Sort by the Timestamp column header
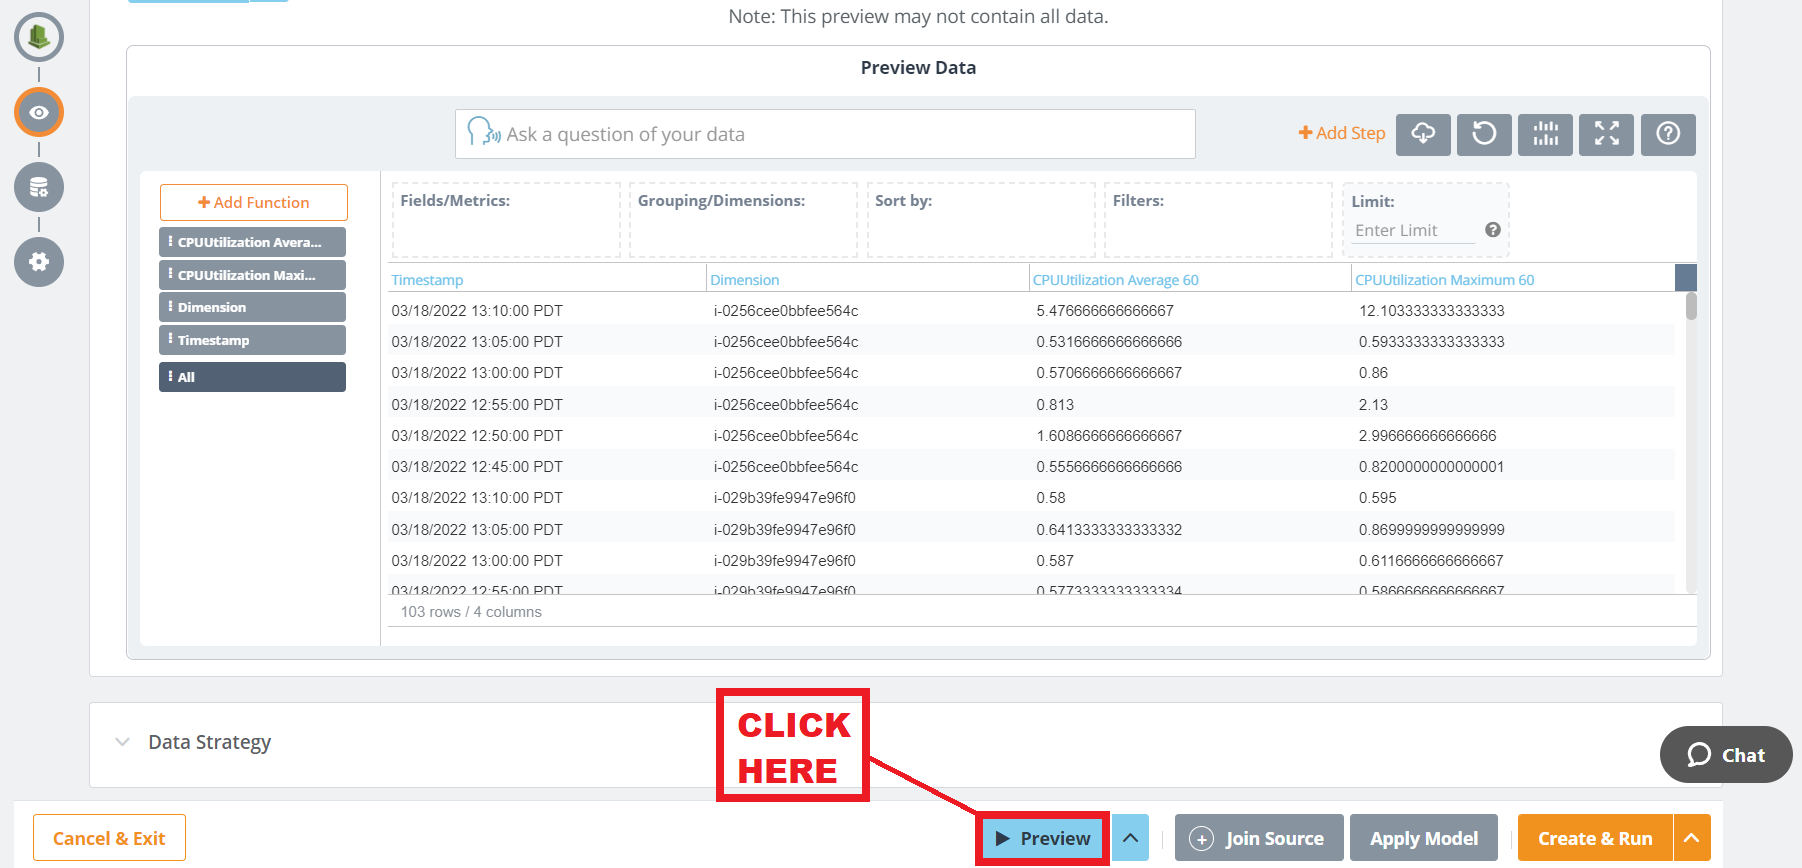The height and width of the screenshot is (868, 1802). point(427,280)
